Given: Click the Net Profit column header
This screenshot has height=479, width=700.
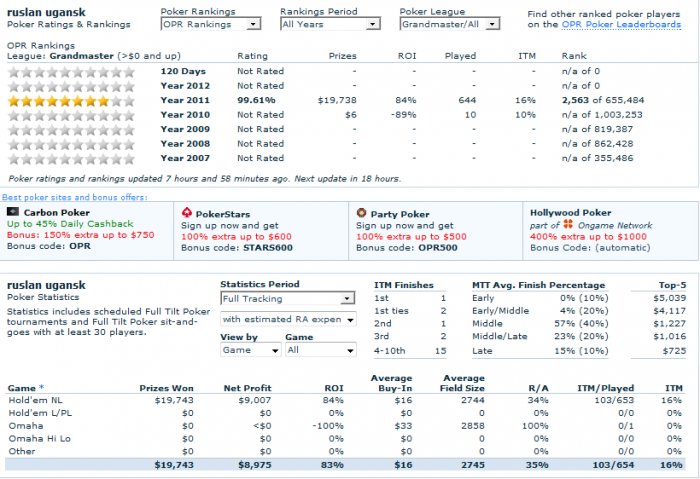Looking at the screenshot, I should pos(247,388).
